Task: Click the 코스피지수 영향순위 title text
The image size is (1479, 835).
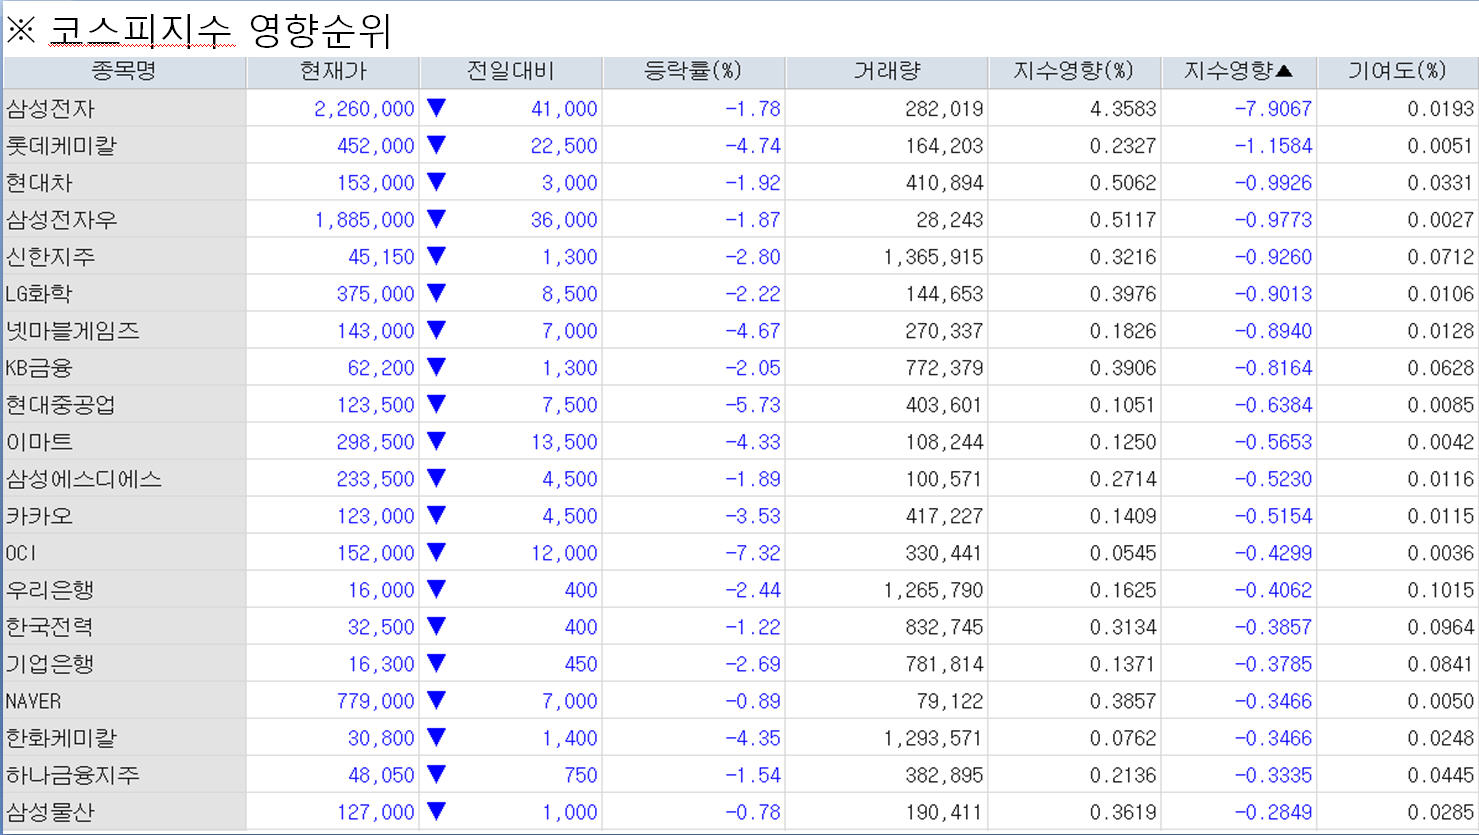Action: (220, 31)
